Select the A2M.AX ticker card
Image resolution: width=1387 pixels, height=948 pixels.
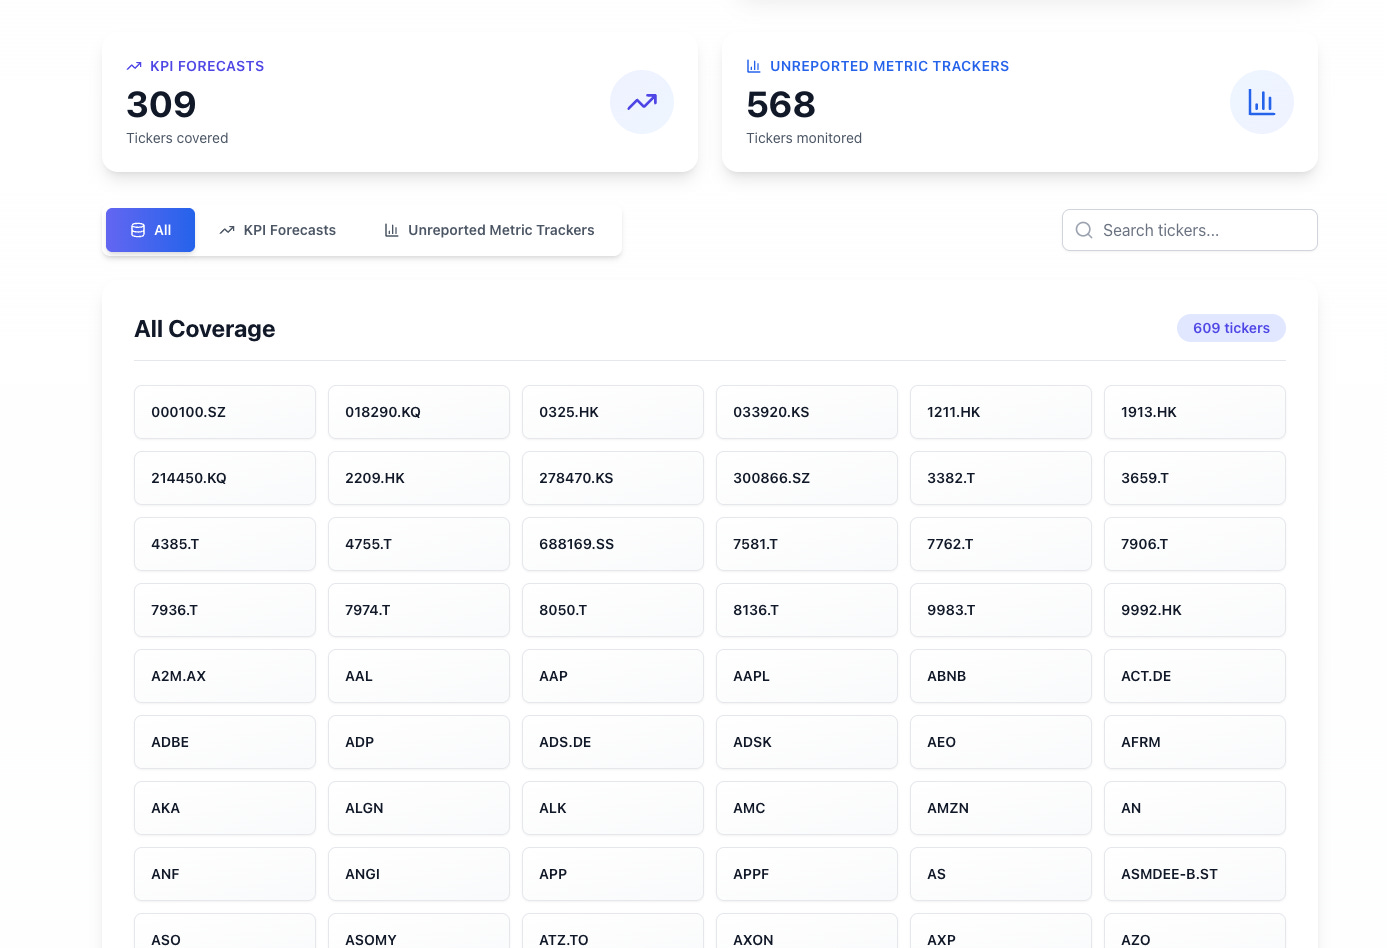click(225, 676)
